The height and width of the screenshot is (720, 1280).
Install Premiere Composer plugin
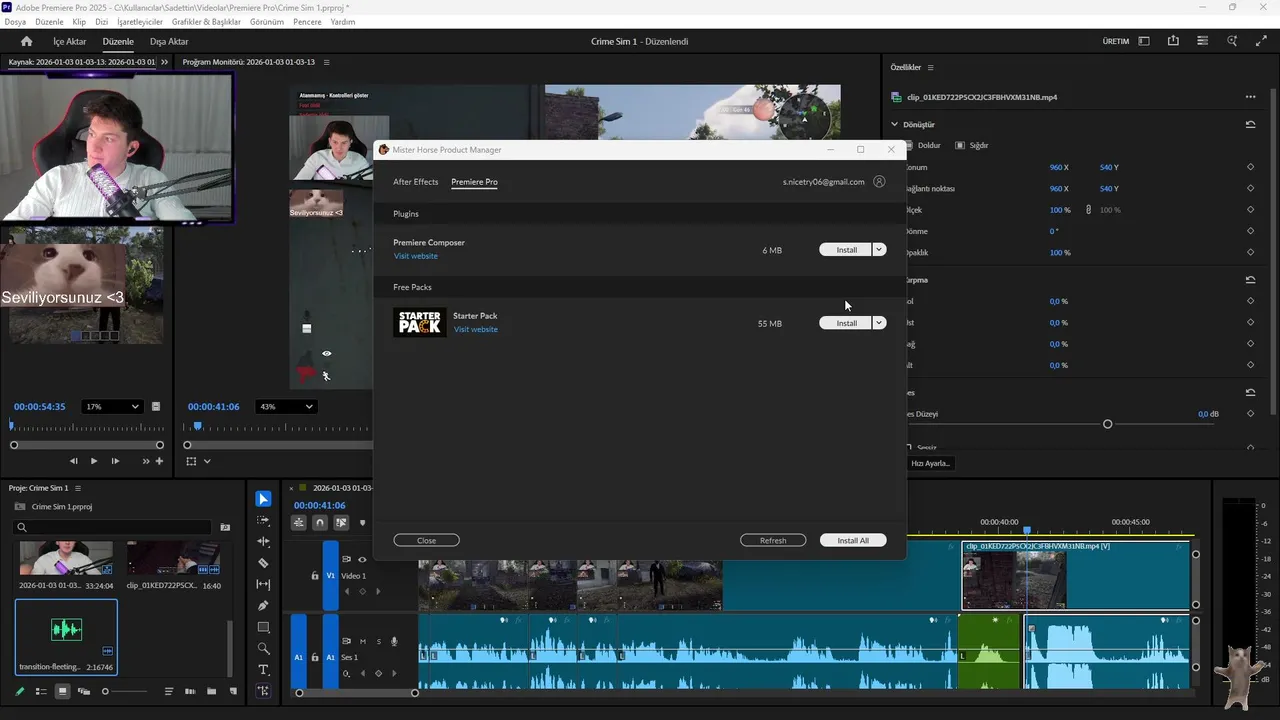coord(846,250)
